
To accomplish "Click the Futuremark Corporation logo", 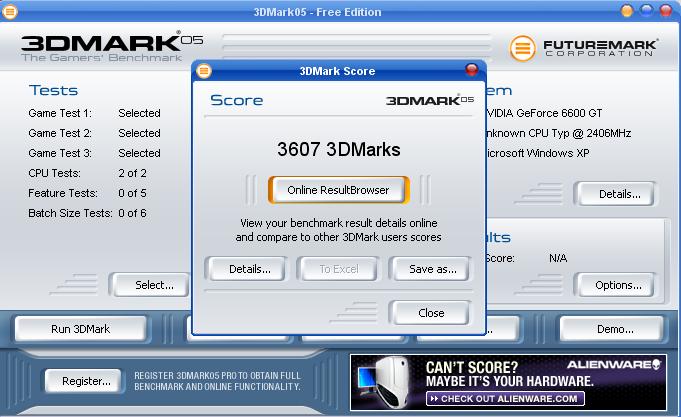I will (x=584, y=48).
